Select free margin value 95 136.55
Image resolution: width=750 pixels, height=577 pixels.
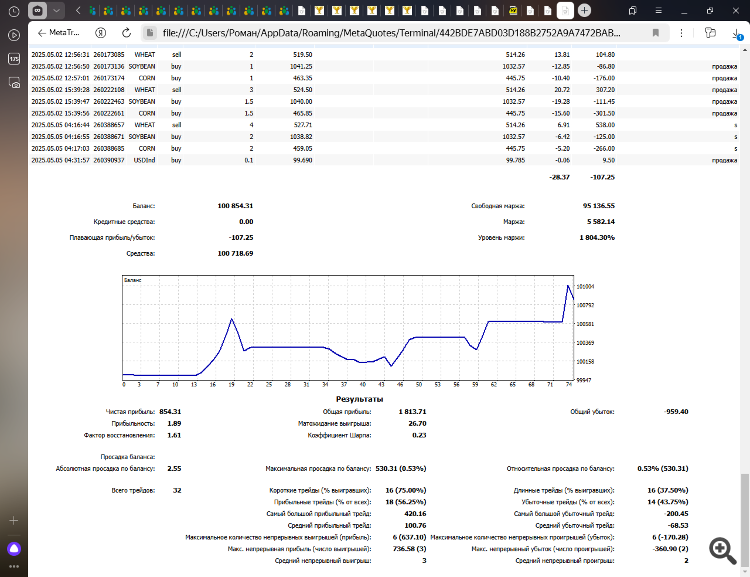(x=598, y=206)
